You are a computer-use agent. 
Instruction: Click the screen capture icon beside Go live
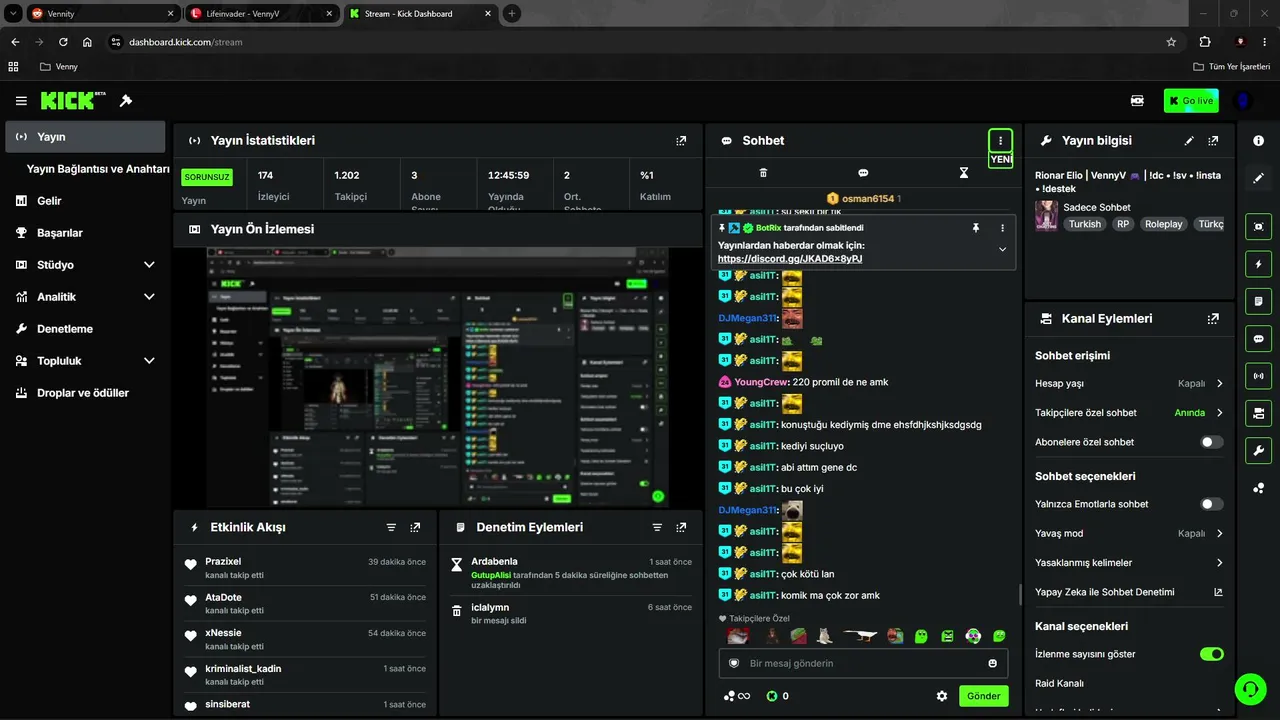tap(1137, 101)
